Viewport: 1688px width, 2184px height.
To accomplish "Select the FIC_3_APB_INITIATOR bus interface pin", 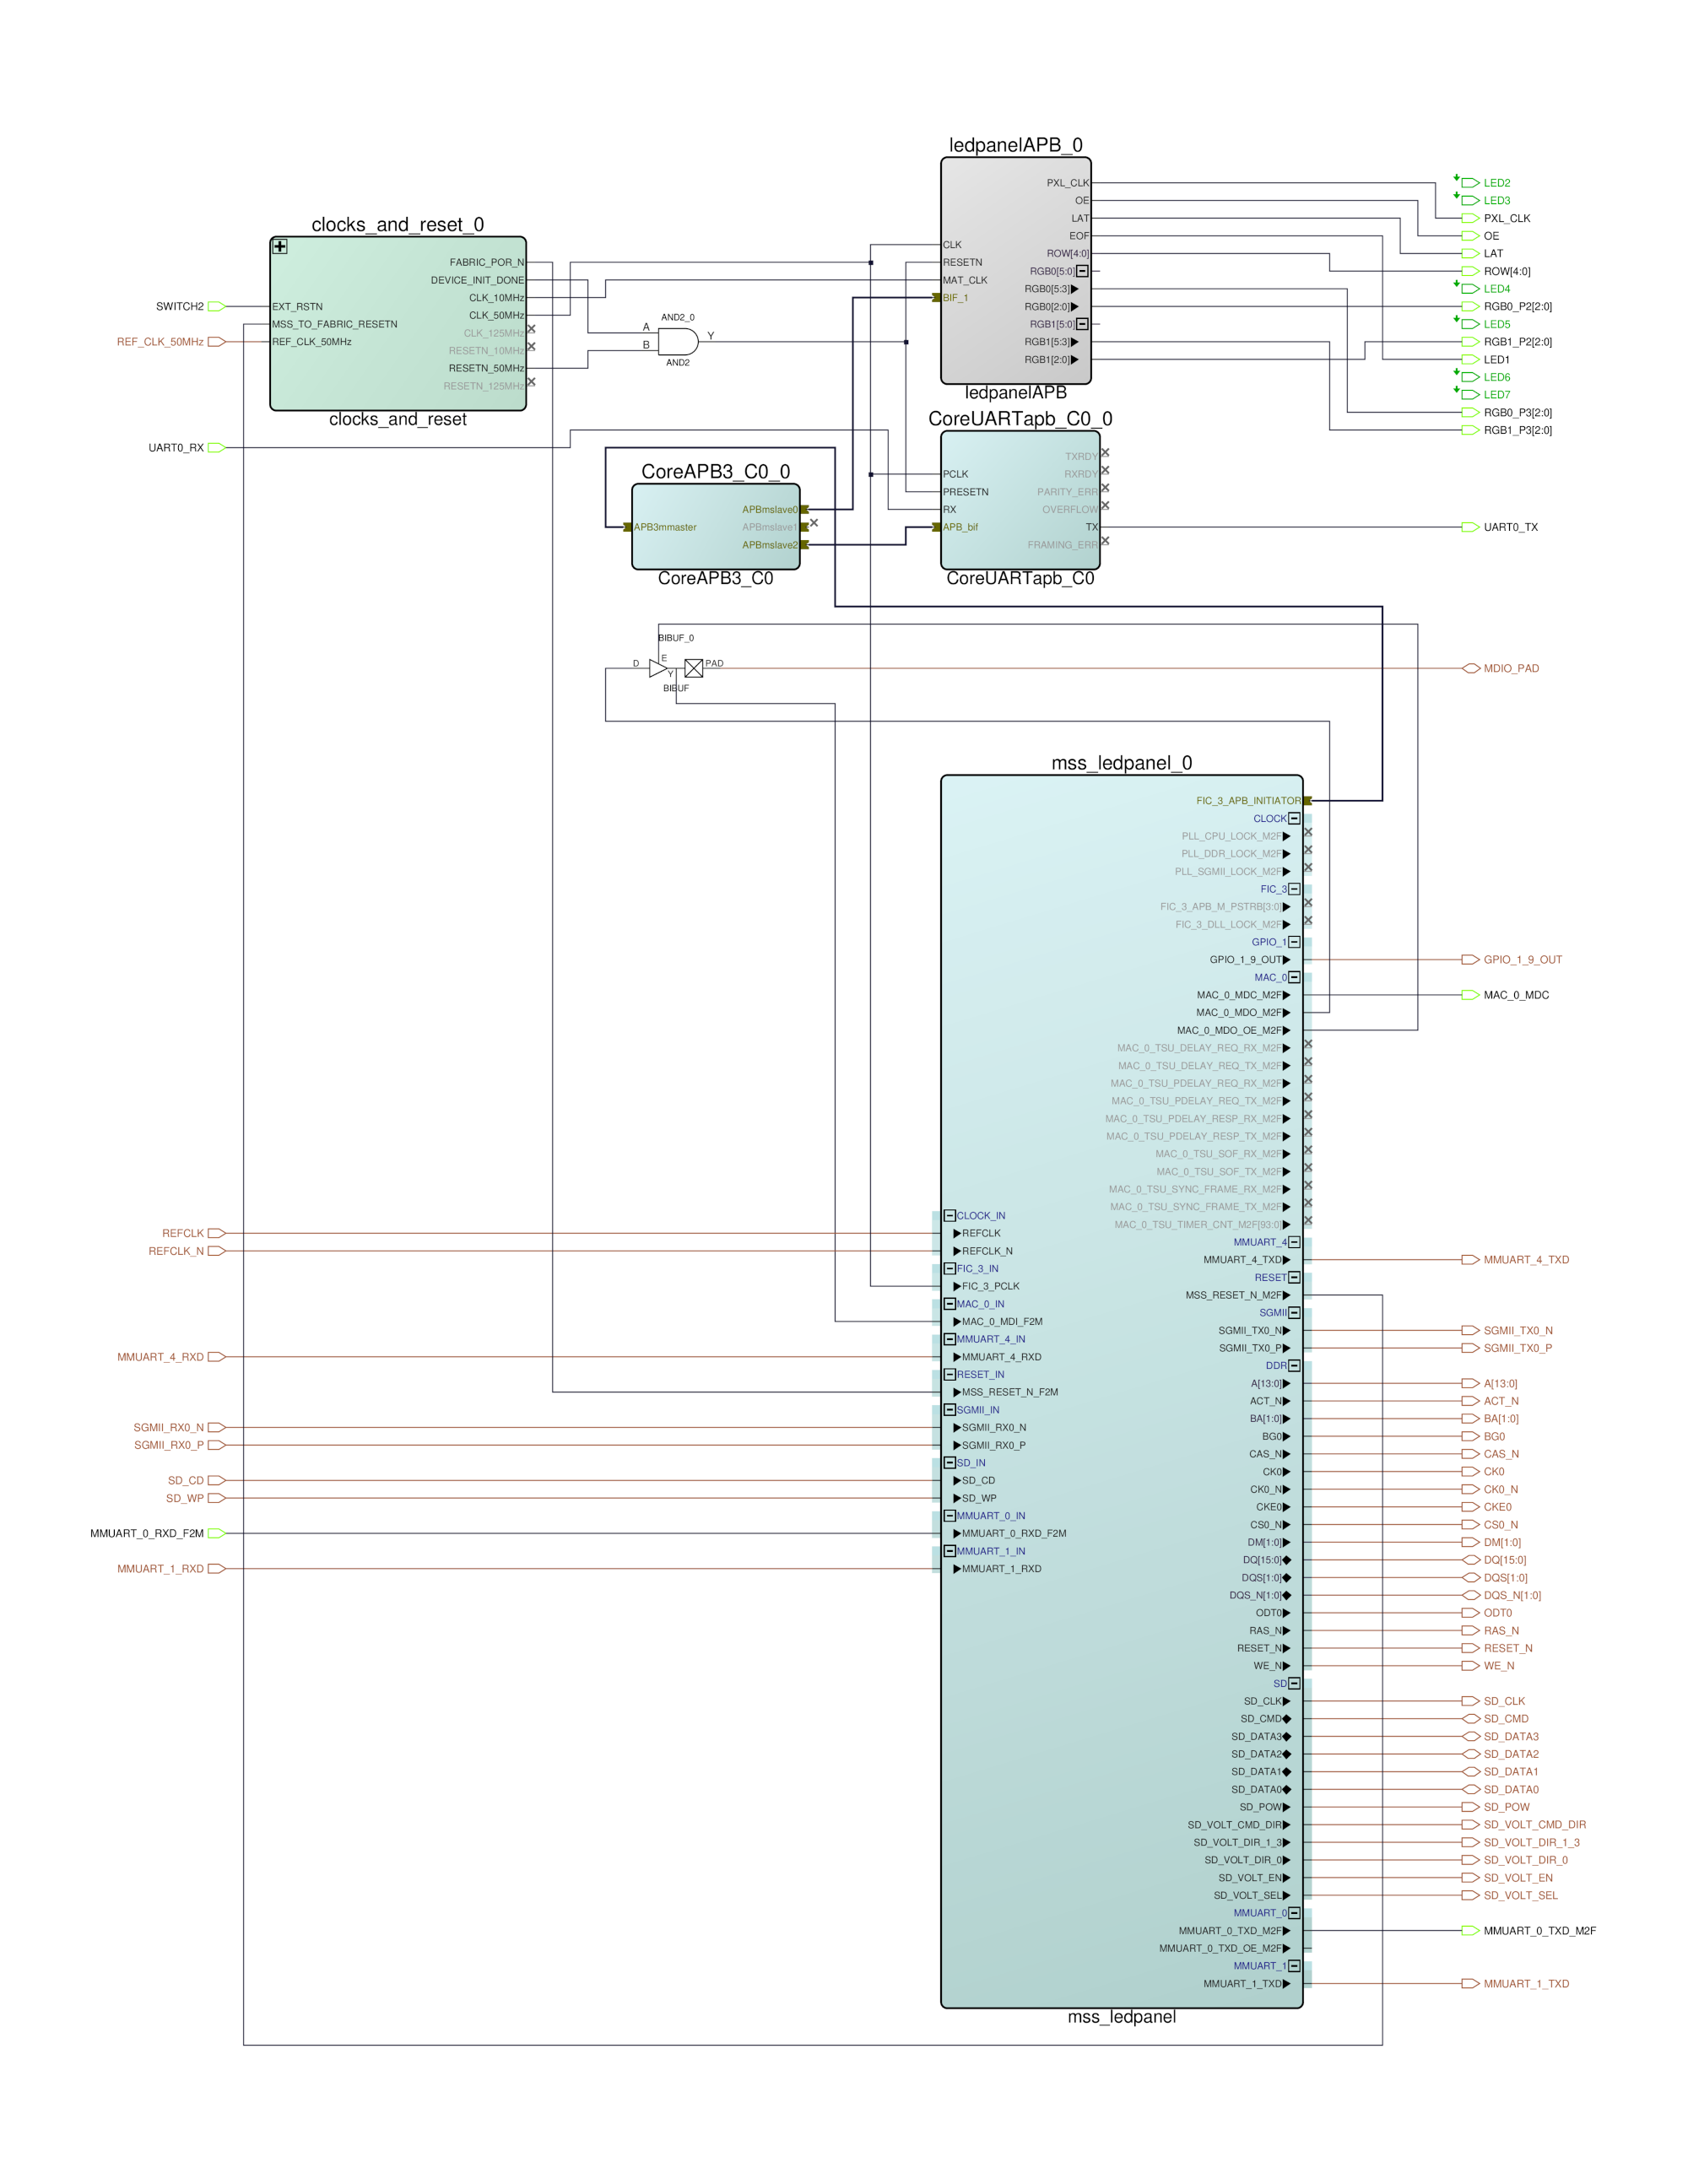I will click(x=1307, y=801).
